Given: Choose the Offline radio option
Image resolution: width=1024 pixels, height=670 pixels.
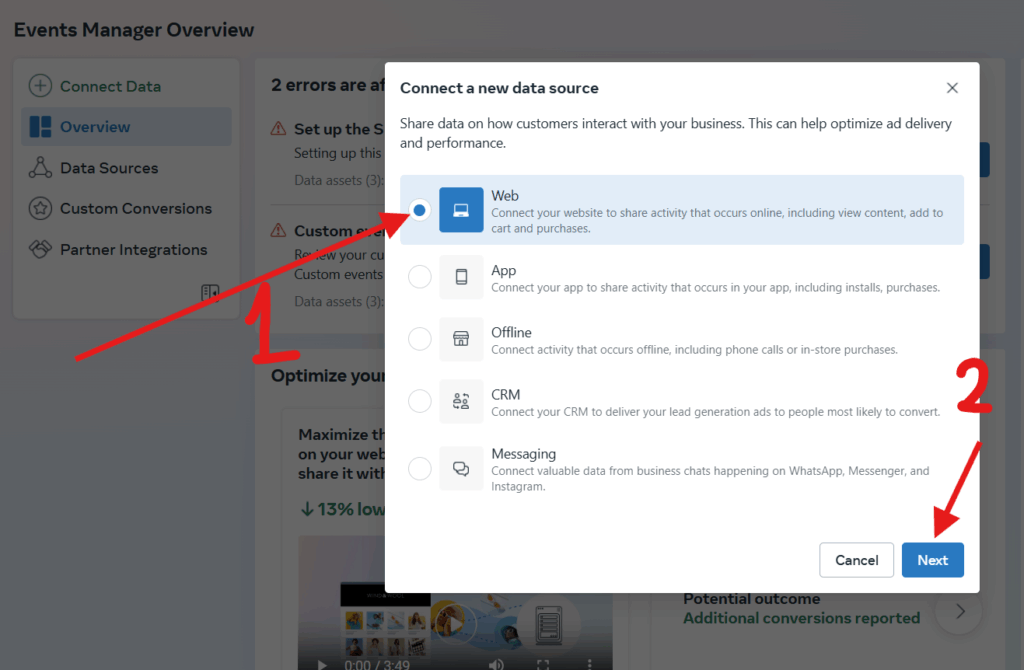Looking at the screenshot, I should pyautogui.click(x=420, y=339).
